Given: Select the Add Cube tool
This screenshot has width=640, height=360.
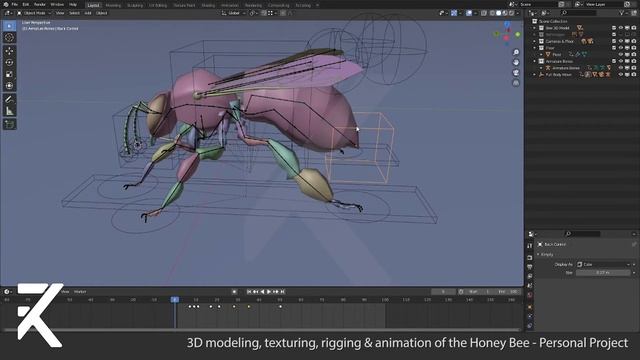Looking at the screenshot, I should coord(9,124).
